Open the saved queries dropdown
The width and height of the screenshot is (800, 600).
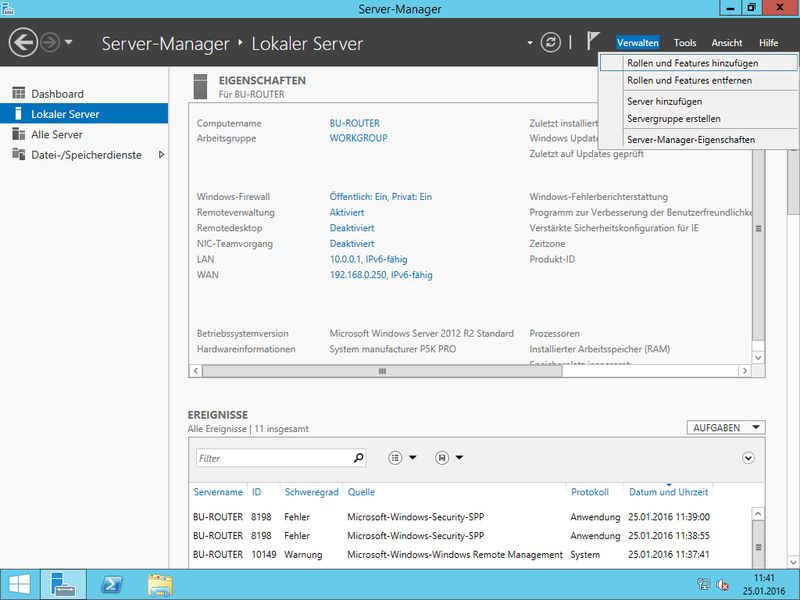pyautogui.click(x=449, y=458)
